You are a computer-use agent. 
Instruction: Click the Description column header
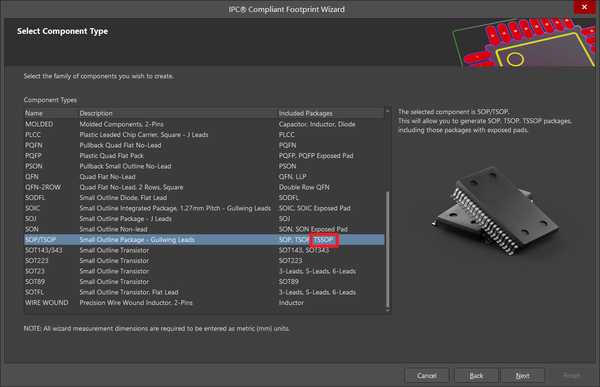point(178,113)
